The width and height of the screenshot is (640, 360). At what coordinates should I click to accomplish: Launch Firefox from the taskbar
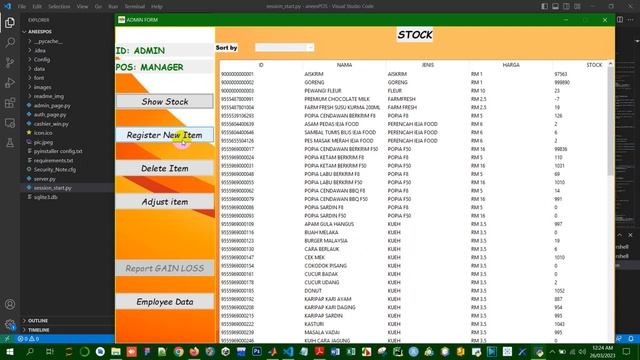click(194, 352)
